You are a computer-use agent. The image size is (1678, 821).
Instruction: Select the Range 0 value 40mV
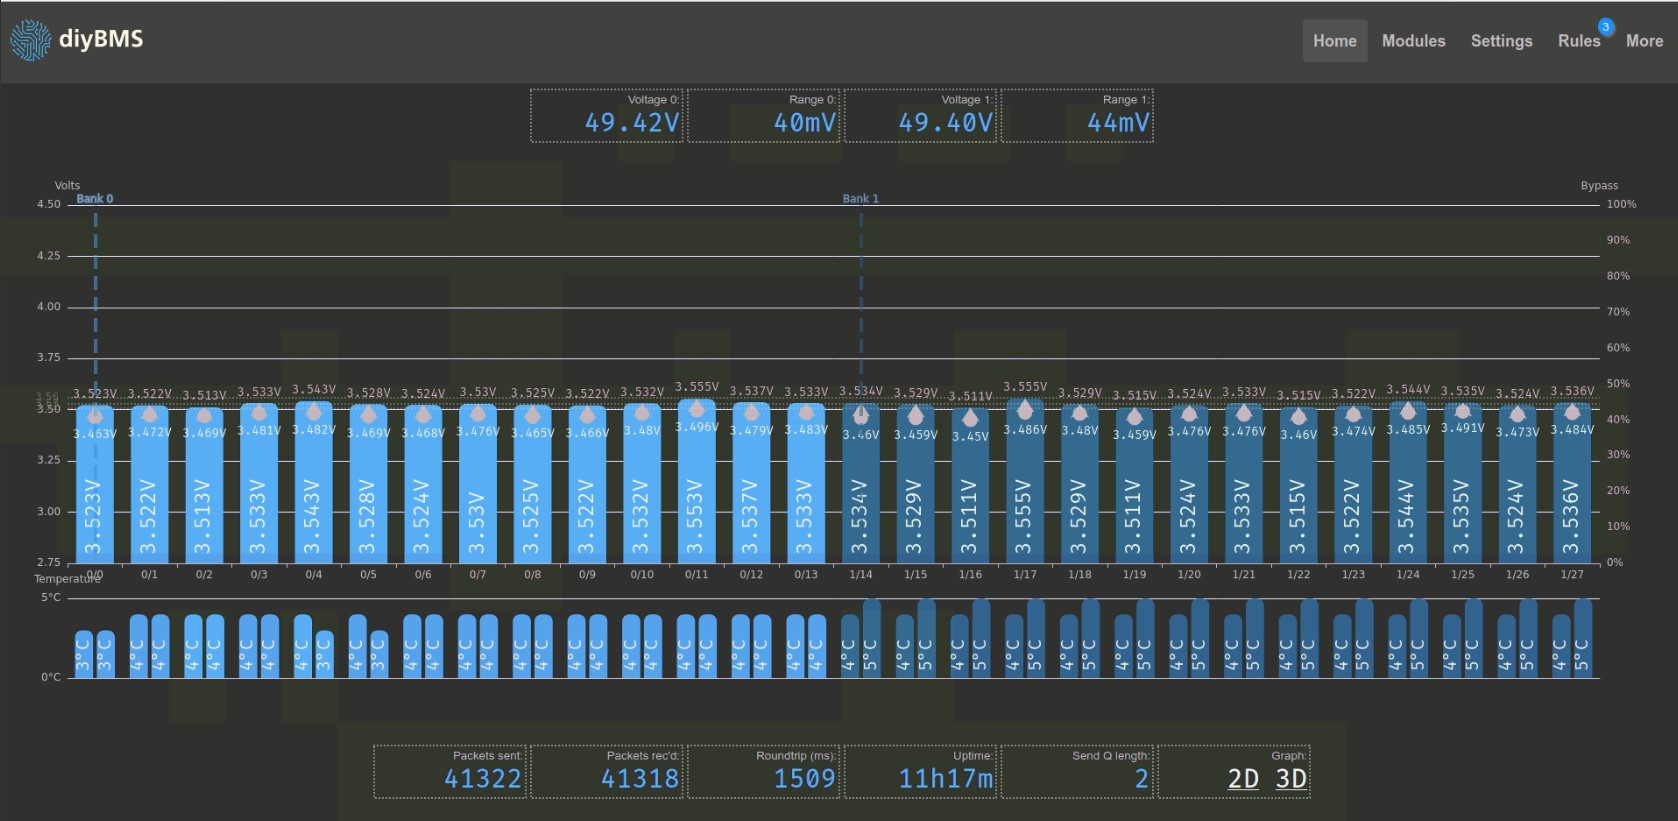click(x=804, y=123)
